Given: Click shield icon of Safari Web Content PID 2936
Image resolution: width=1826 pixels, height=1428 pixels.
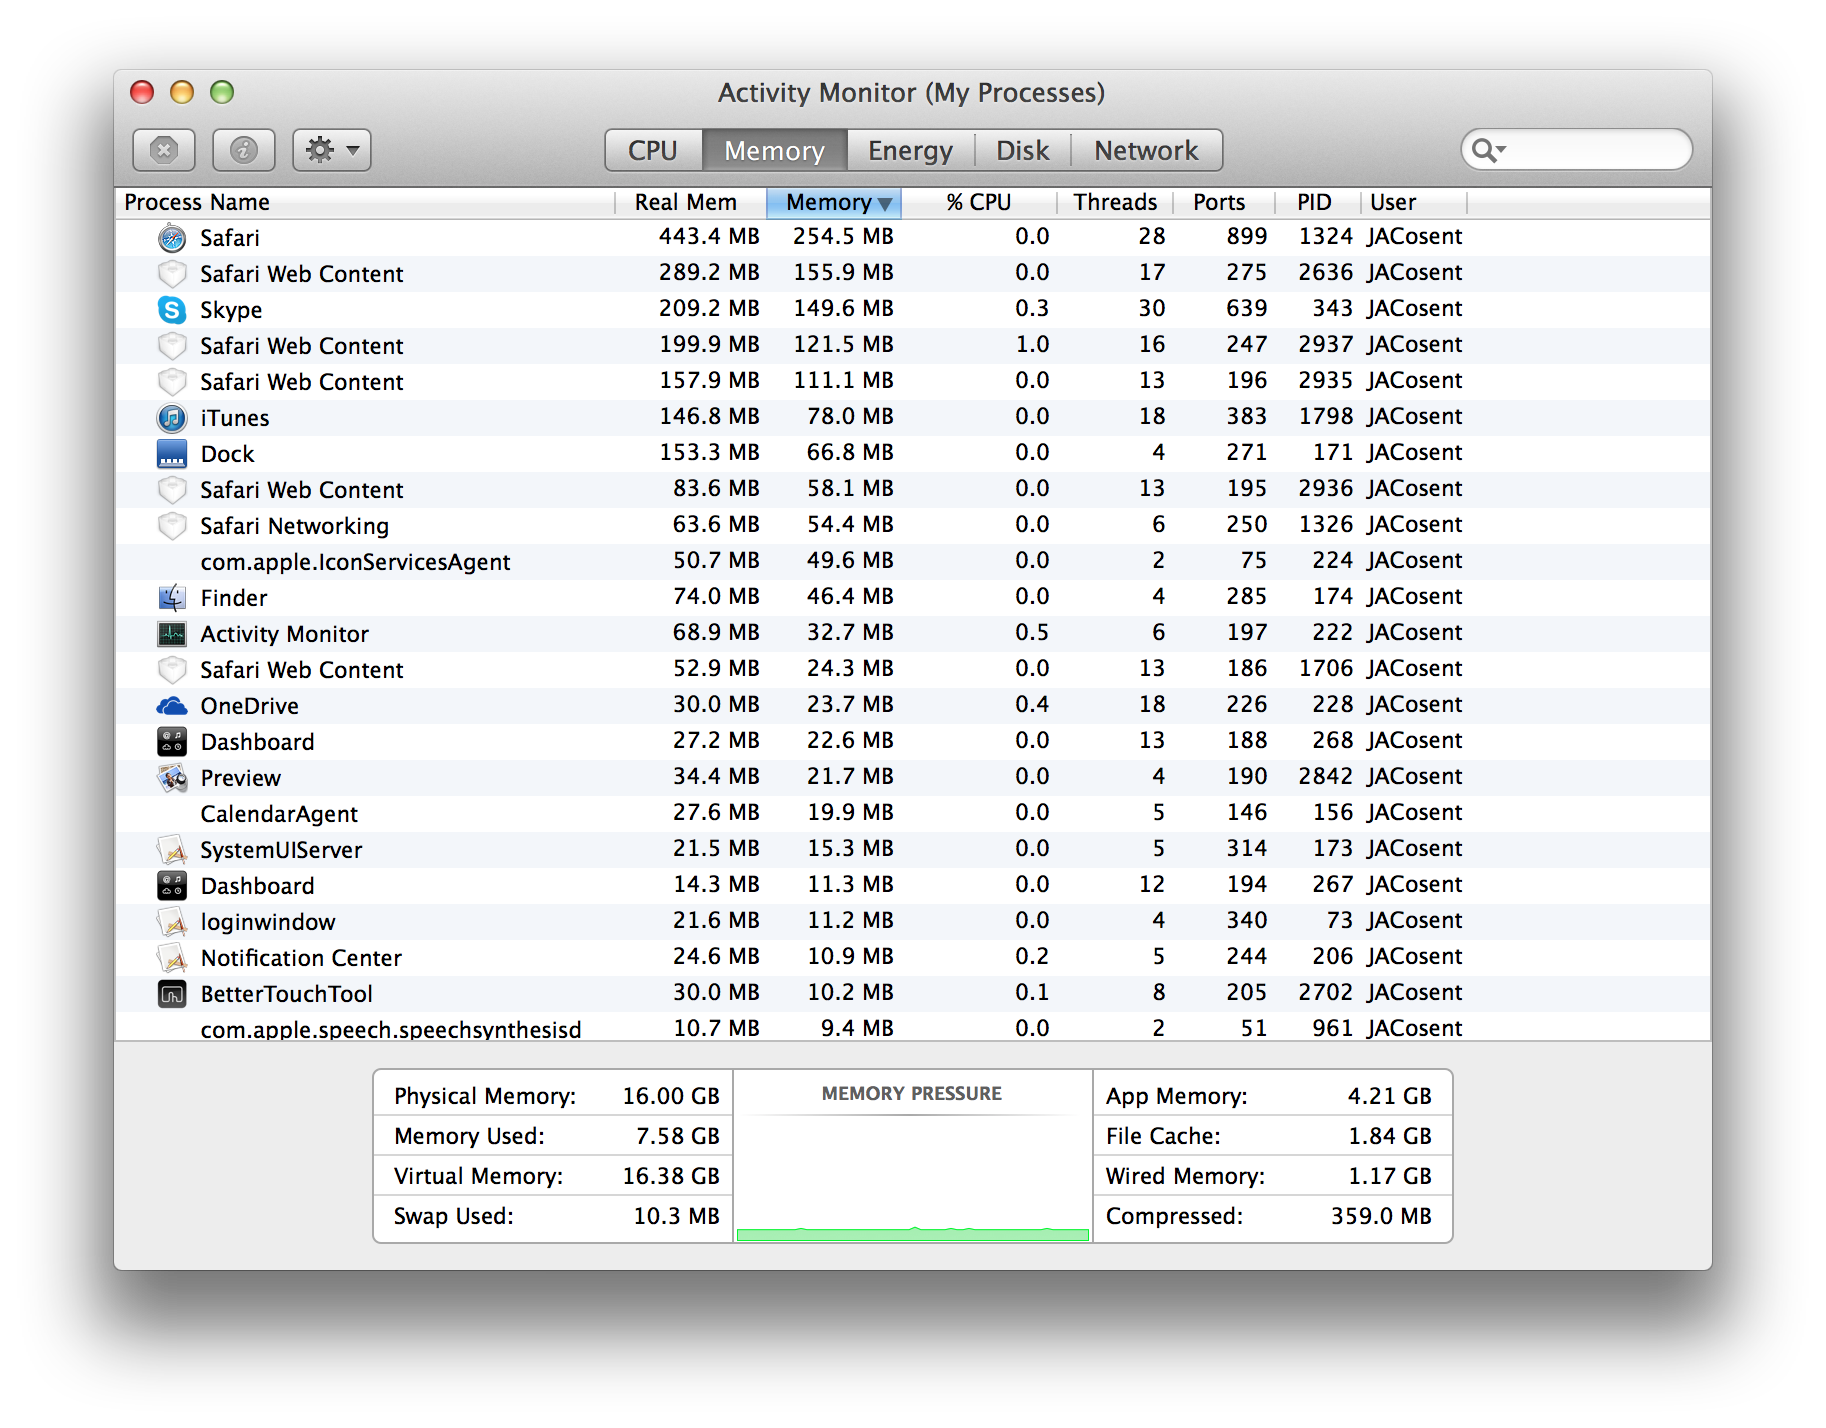Looking at the screenshot, I should 172,490.
